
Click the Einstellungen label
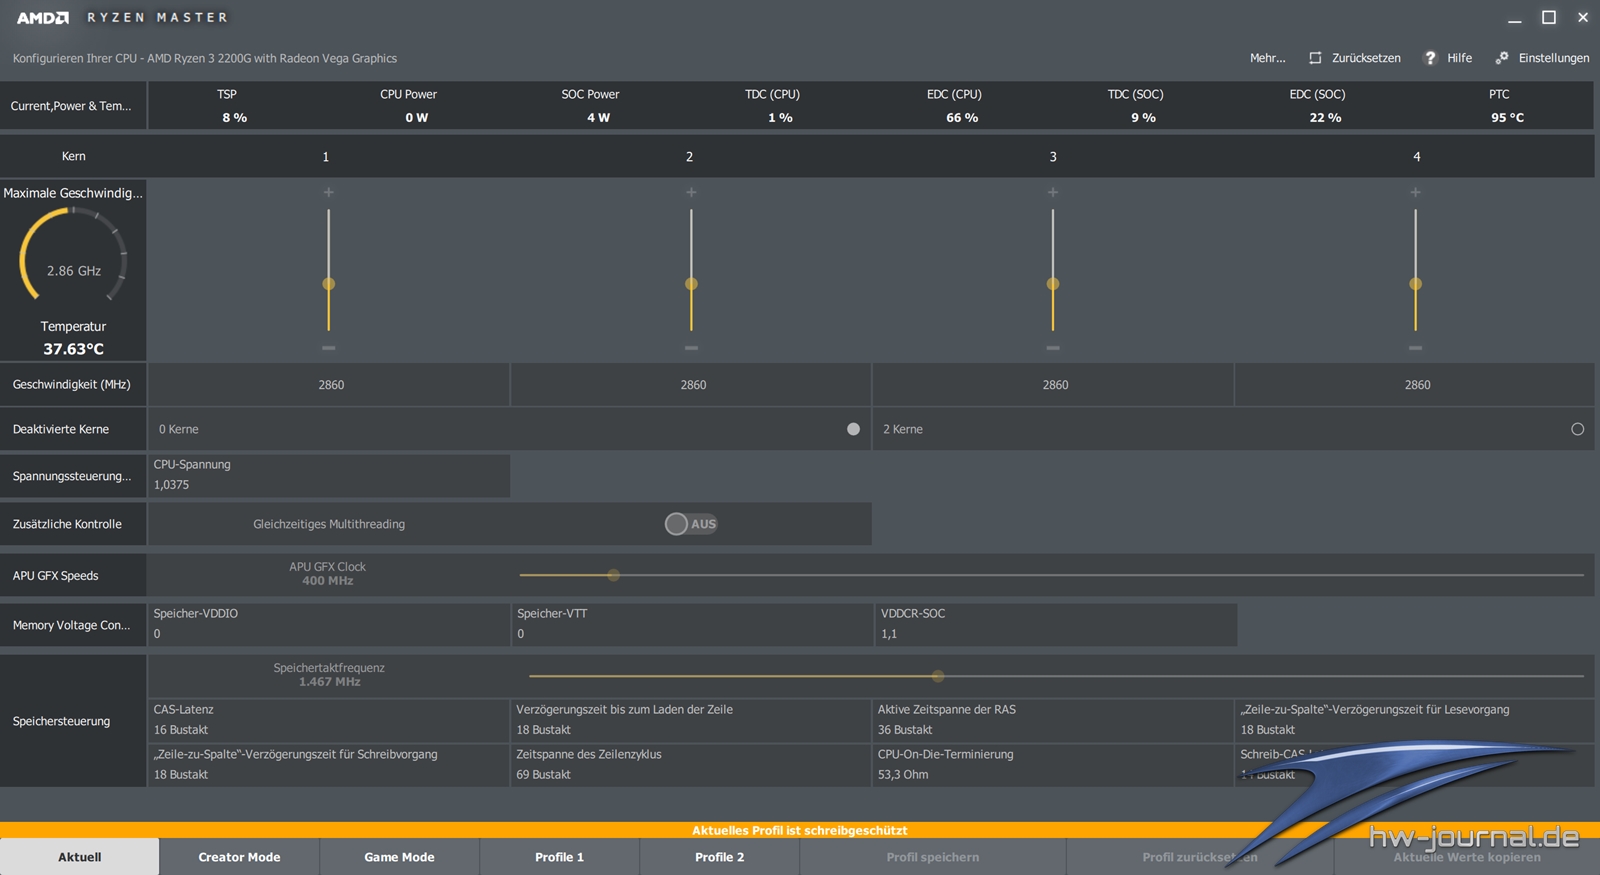pyautogui.click(x=1553, y=58)
